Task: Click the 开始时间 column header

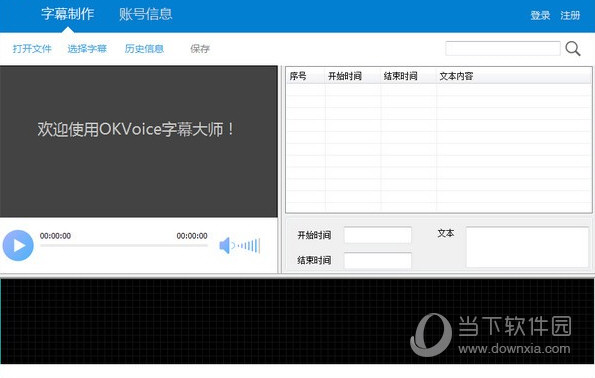Action: (353, 76)
